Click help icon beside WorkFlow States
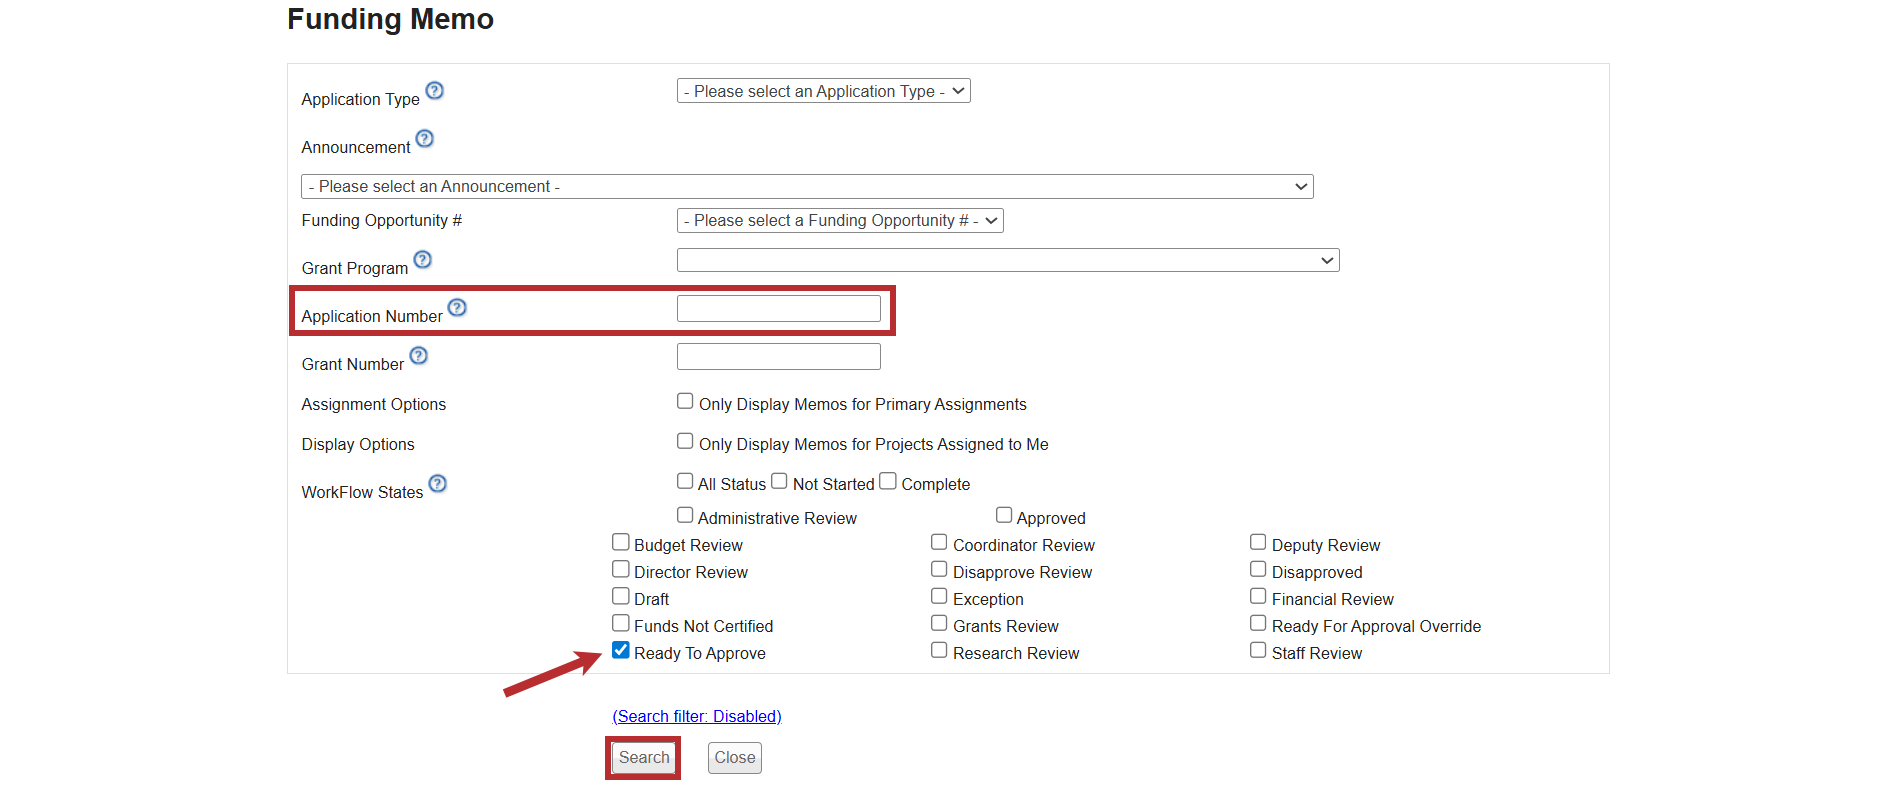The width and height of the screenshot is (1894, 800). click(438, 484)
